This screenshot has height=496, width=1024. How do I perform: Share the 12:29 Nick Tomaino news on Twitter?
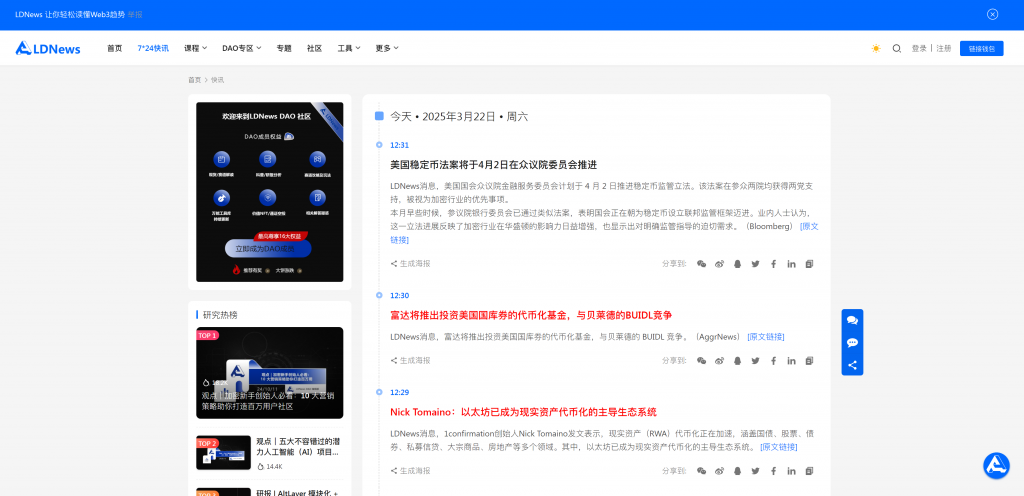(x=756, y=471)
